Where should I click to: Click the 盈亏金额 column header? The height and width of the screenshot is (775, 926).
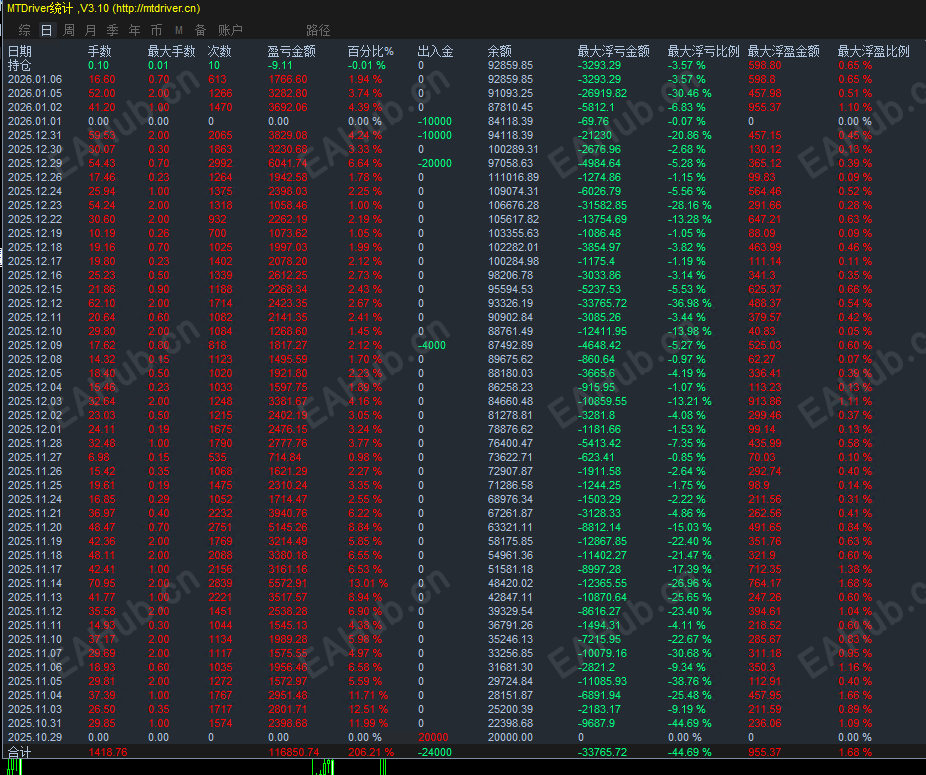pos(292,51)
